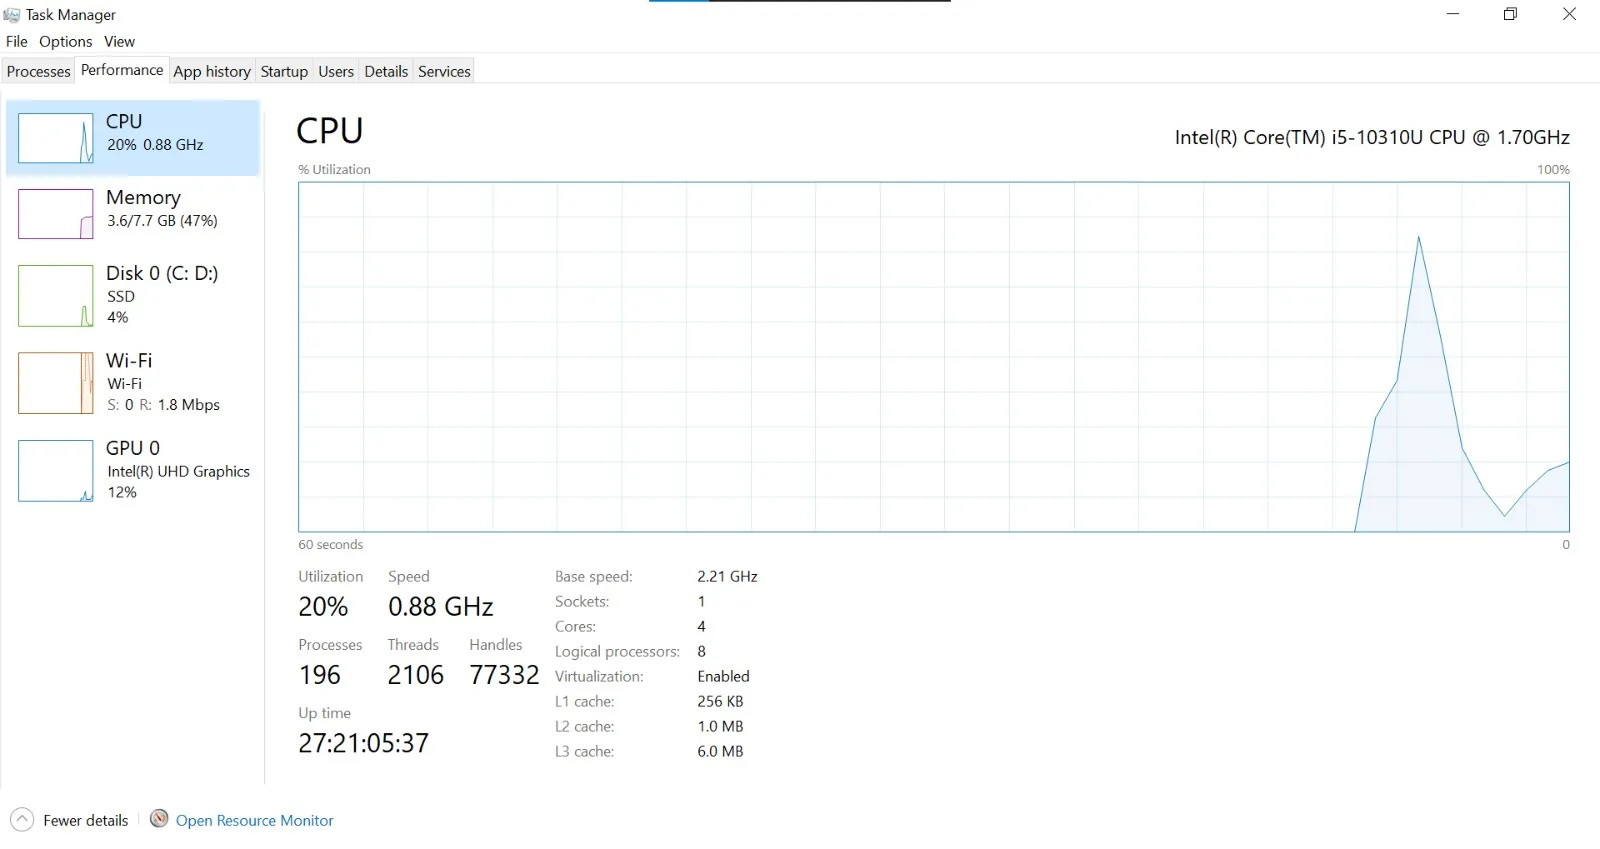Image resolution: width=1600 pixels, height=849 pixels.
Task: Open the Users tab
Action: point(336,71)
